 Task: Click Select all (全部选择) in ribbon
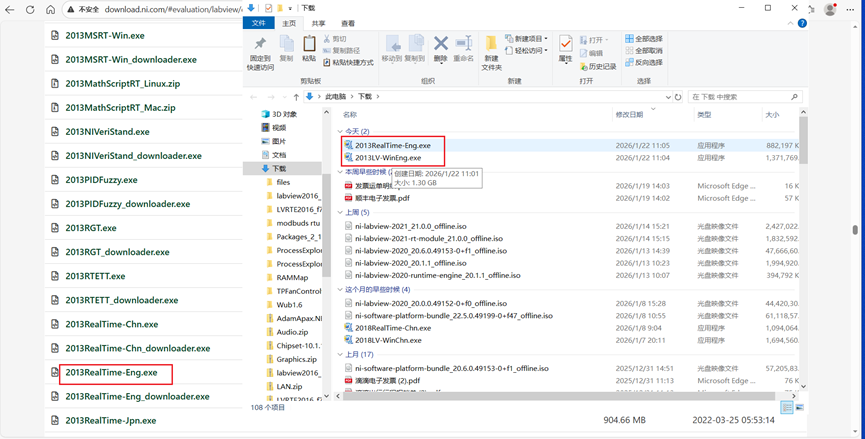click(x=644, y=39)
